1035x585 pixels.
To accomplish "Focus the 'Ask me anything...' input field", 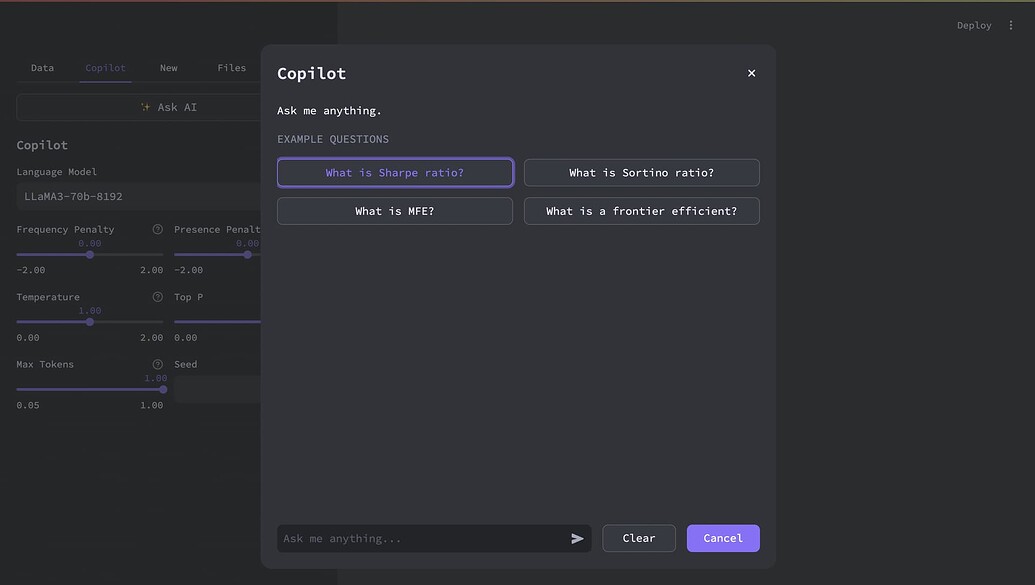I will point(422,539).
